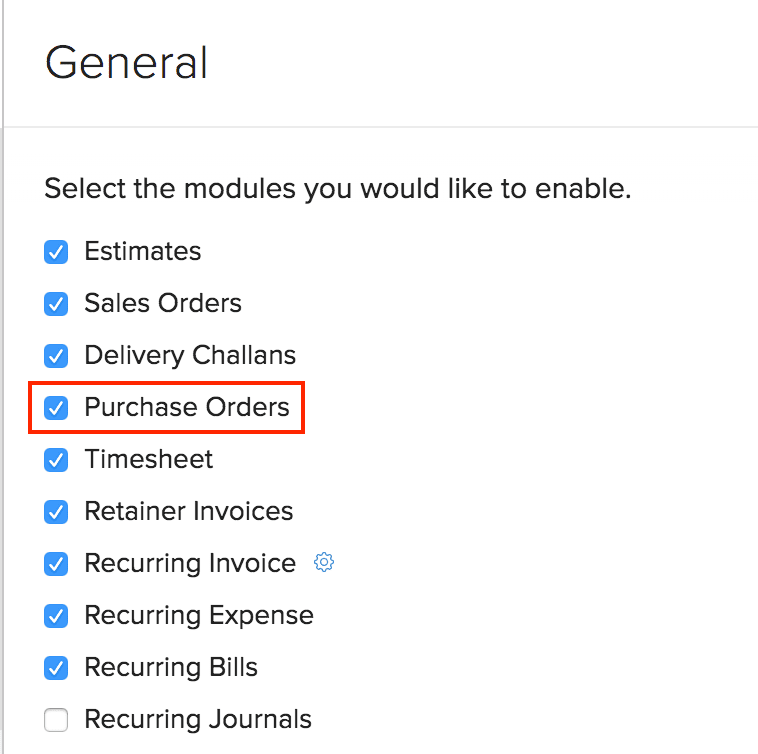Click the Recurring Journals label text
Screen dimensions: 758x754
pos(198,719)
